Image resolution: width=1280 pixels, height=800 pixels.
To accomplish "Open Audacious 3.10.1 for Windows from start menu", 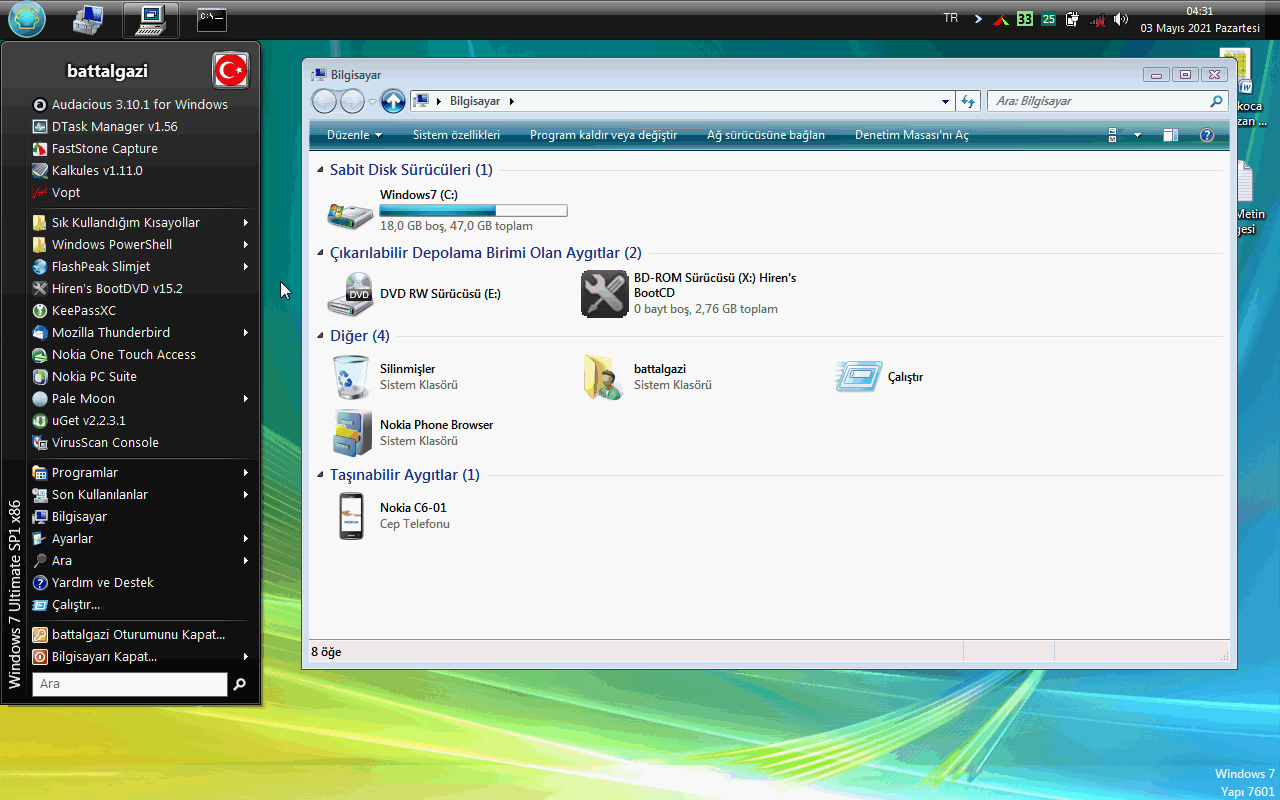I will click(x=140, y=104).
